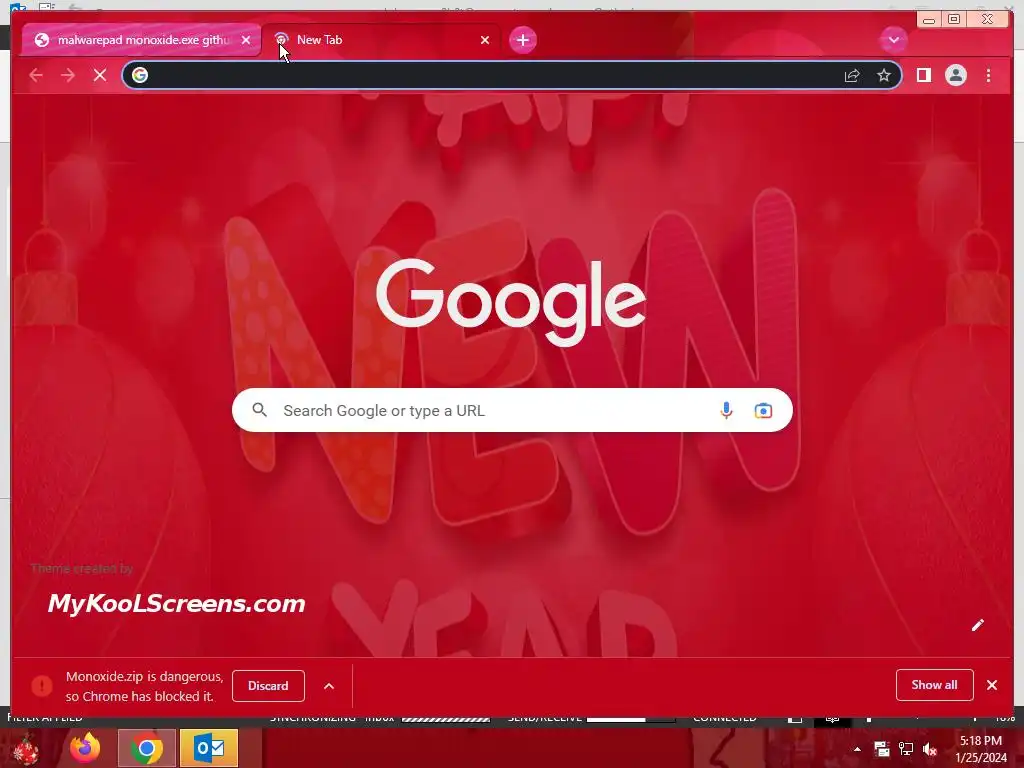This screenshot has width=1024, height=768.
Task: Customize this page with pencil icon
Action: [978, 625]
